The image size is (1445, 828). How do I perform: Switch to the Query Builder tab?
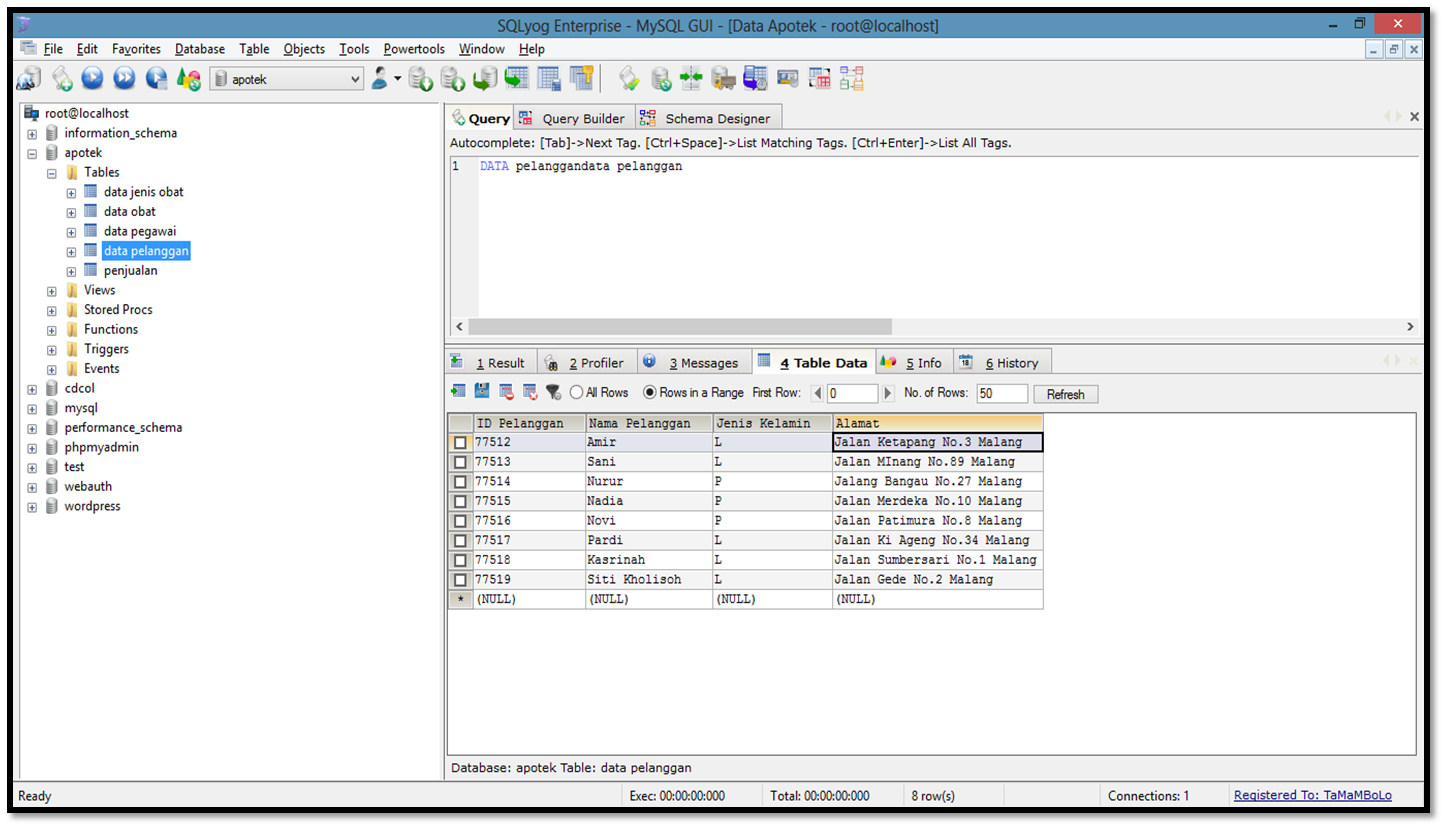click(573, 118)
